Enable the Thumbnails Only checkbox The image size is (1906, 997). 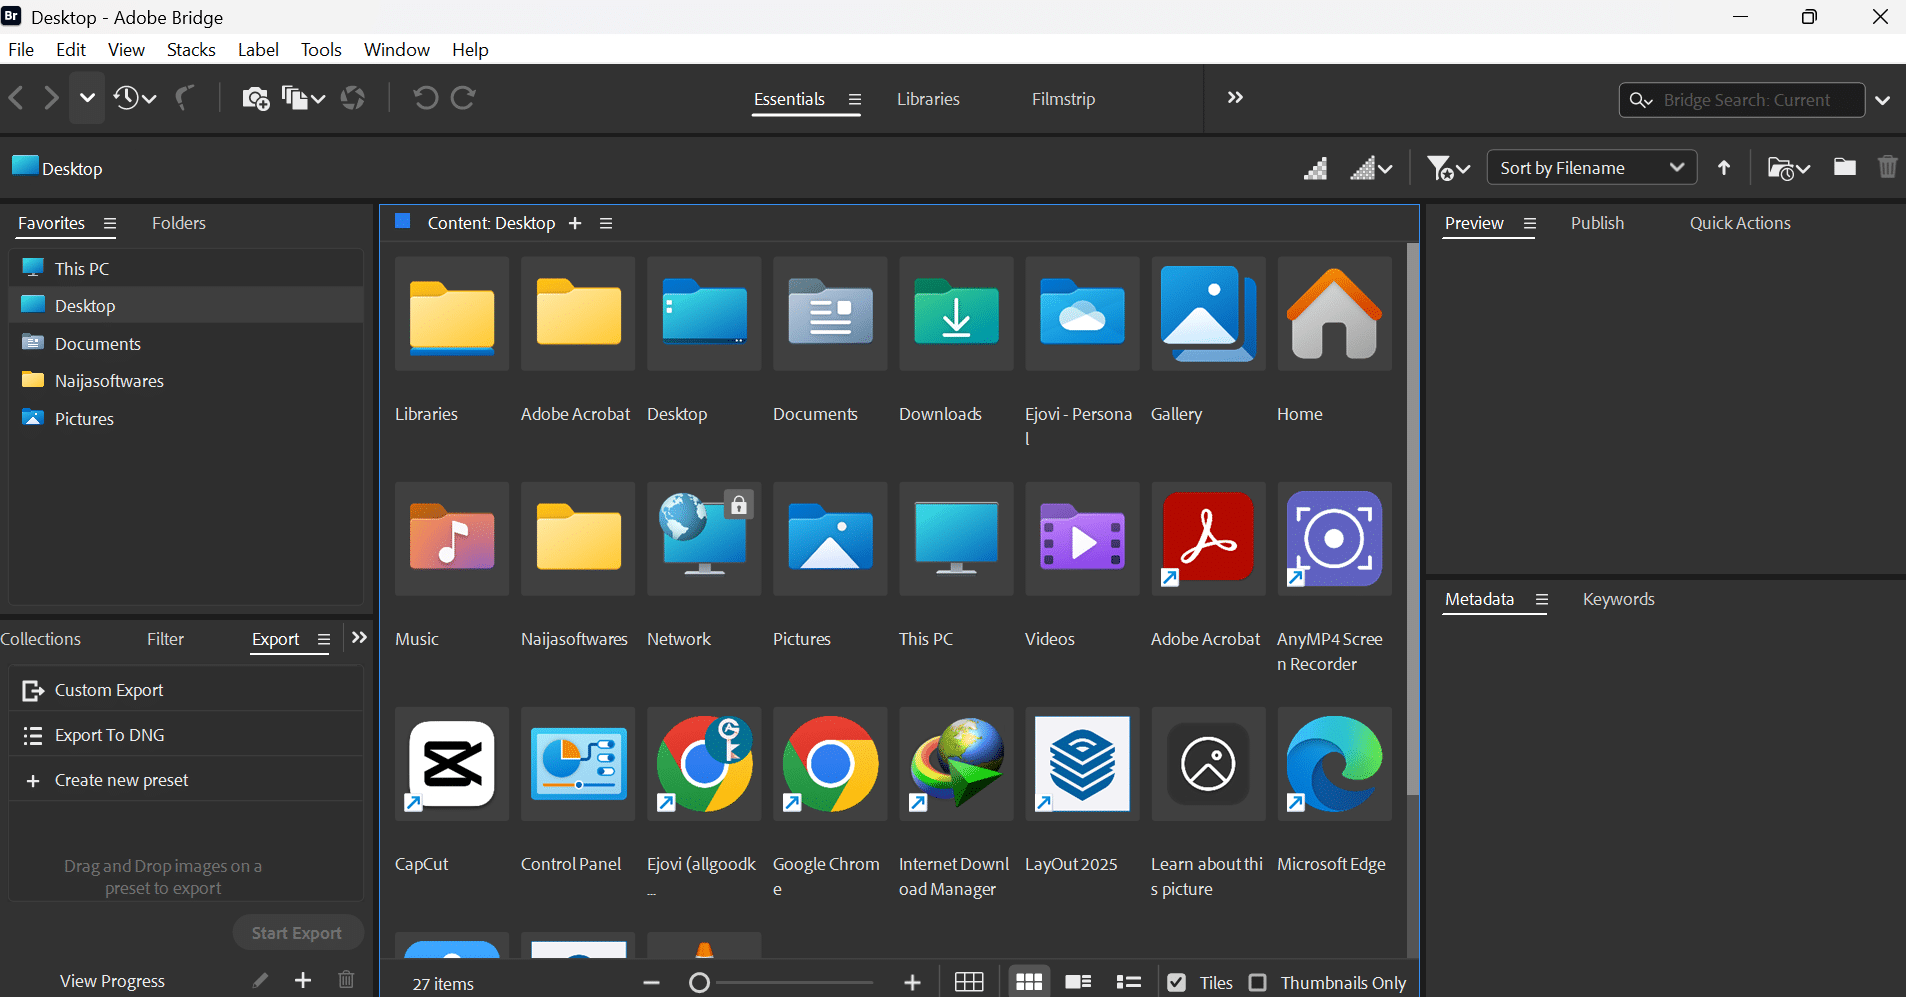click(x=1258, y=983)
